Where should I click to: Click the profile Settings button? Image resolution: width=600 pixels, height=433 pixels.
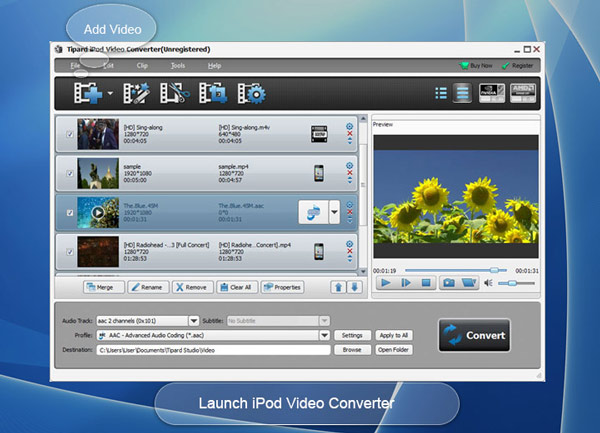coord(352,335)
